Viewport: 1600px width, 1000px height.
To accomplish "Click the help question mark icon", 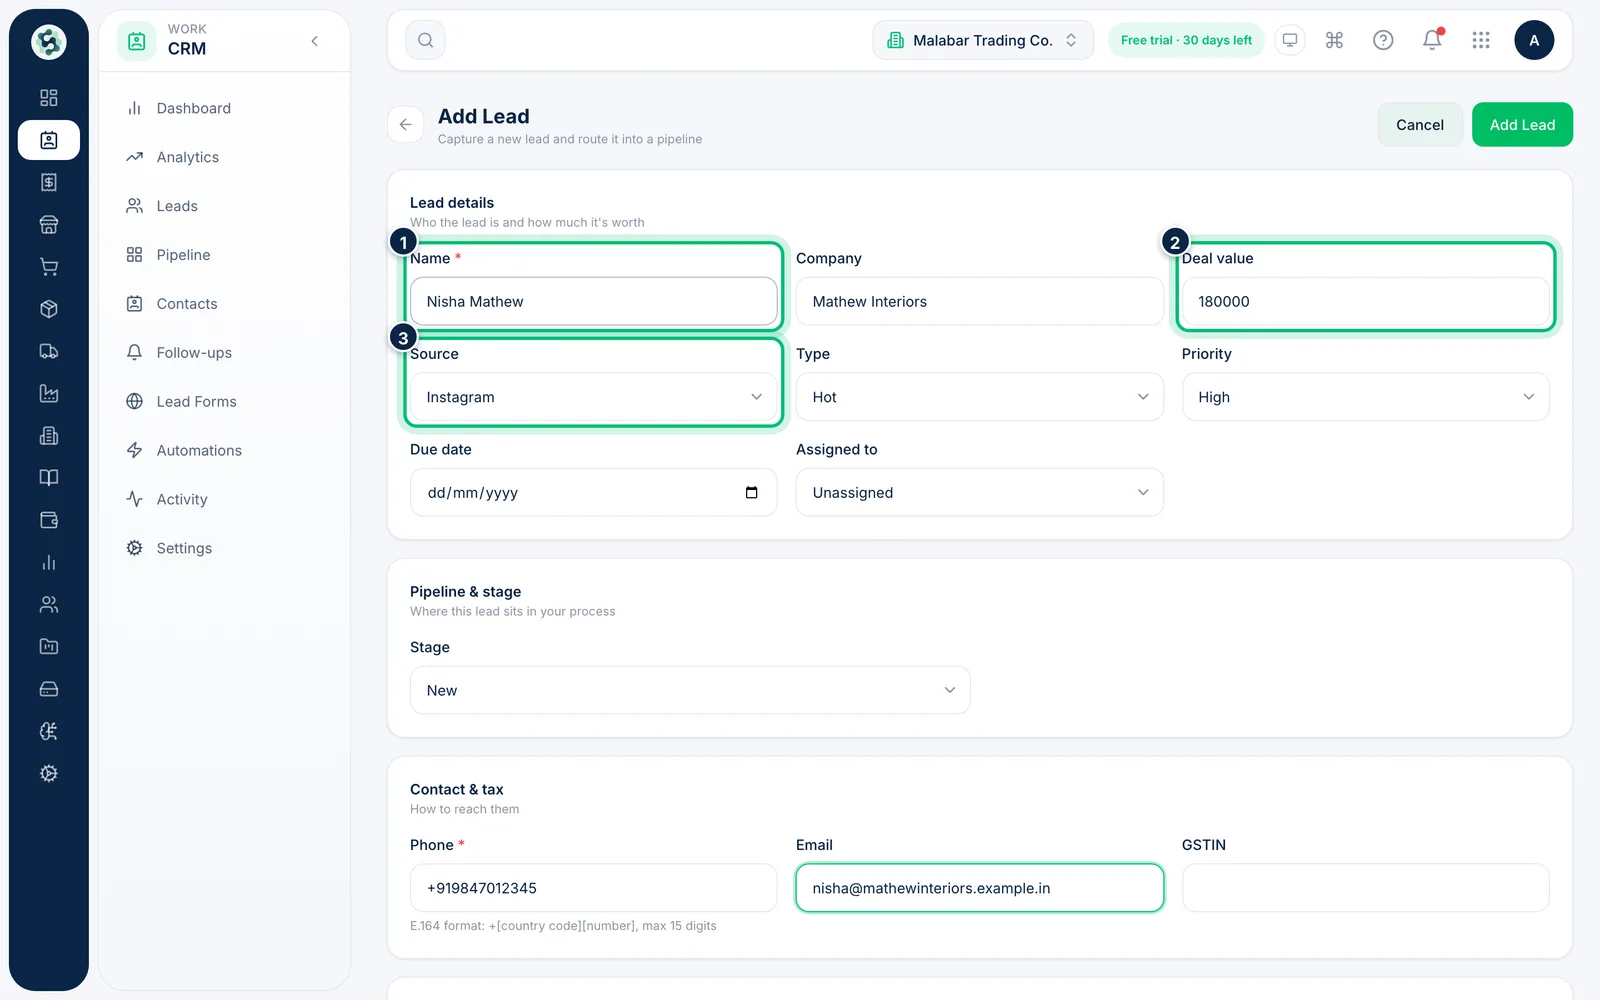I will click(1383, 40).
